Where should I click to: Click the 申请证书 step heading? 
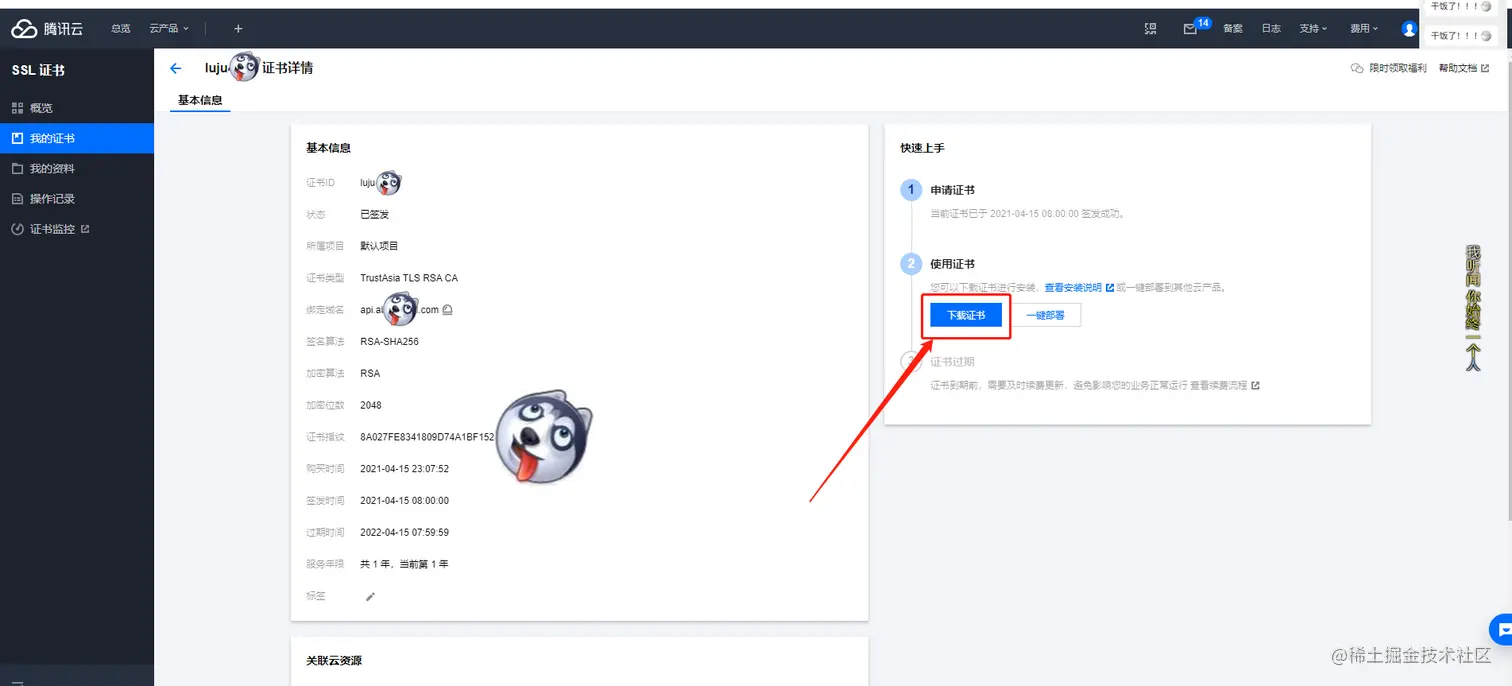click(x=952, y=190)
